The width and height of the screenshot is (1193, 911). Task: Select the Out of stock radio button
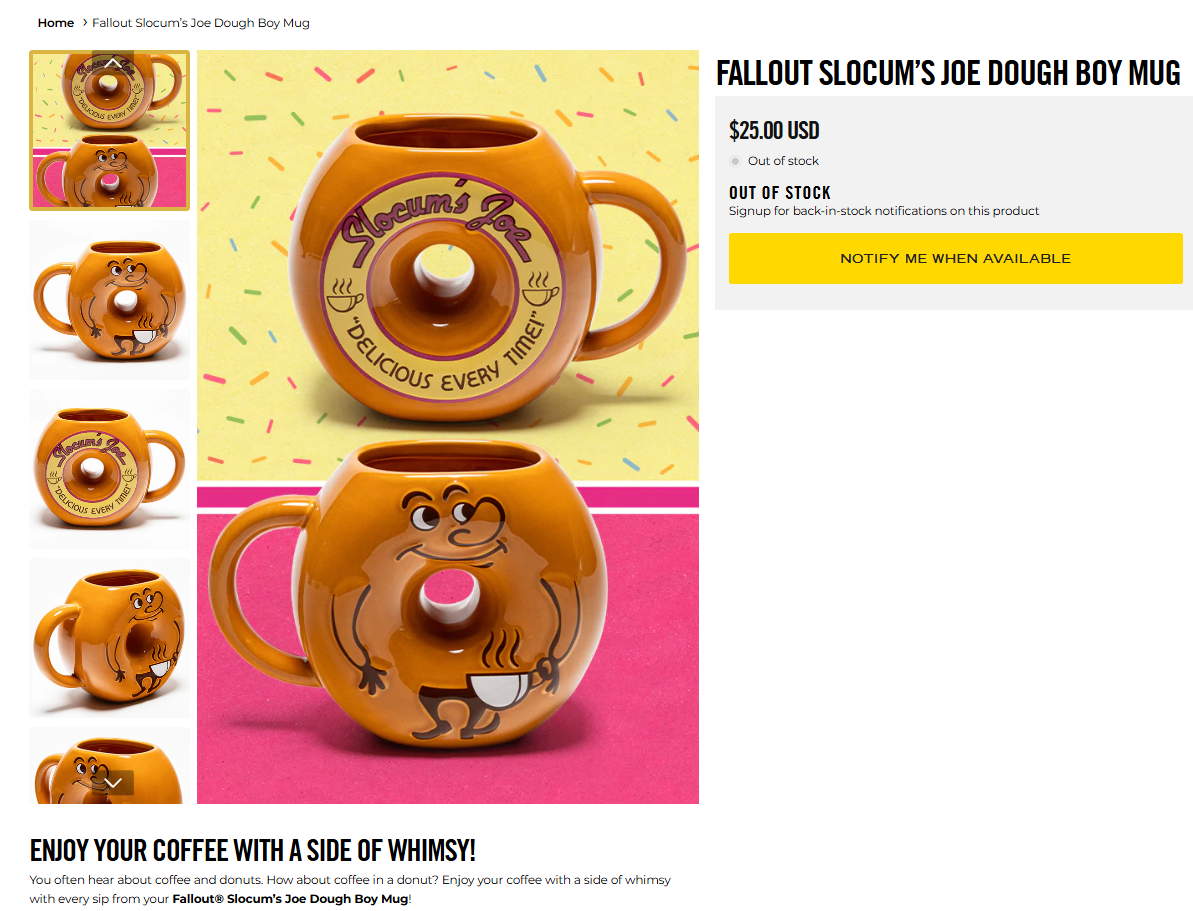click(x=735, y=161)
